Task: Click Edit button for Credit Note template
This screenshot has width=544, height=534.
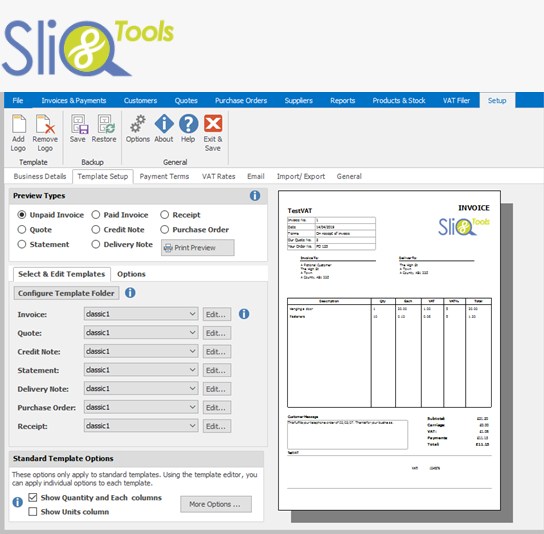Action: (x=217, y=352)
